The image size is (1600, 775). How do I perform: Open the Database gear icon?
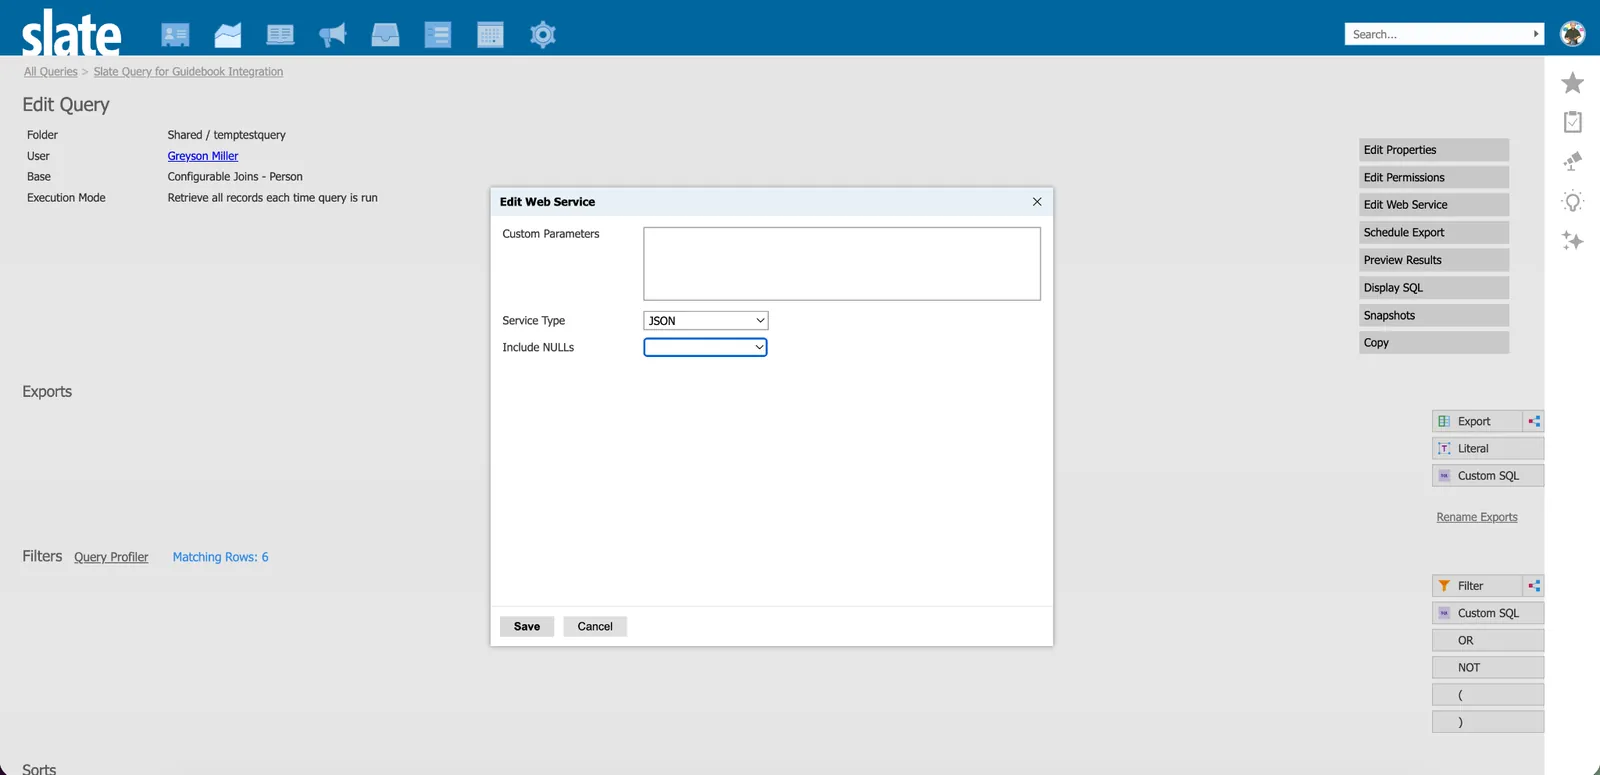(543, 35)
